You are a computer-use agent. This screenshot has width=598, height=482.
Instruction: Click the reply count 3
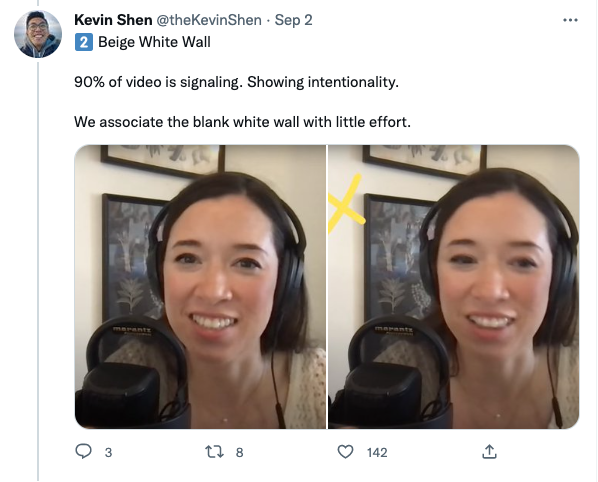(108, 452)
